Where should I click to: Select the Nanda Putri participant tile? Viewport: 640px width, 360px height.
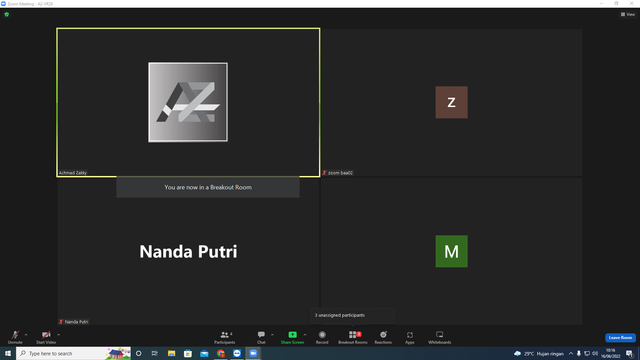pos(188,251)
